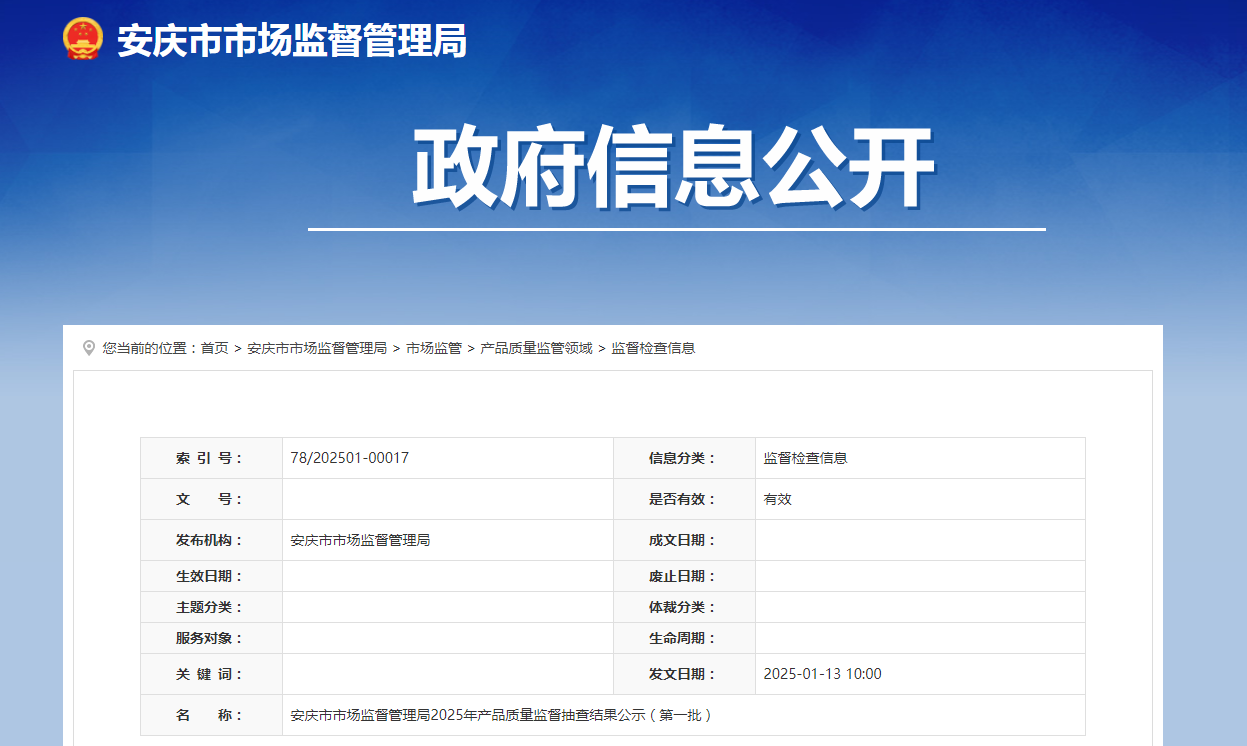This screenshot has height=746, width=1247.
Task: Select 市场监管 breadcrumb item
Action: pos(434,348)
